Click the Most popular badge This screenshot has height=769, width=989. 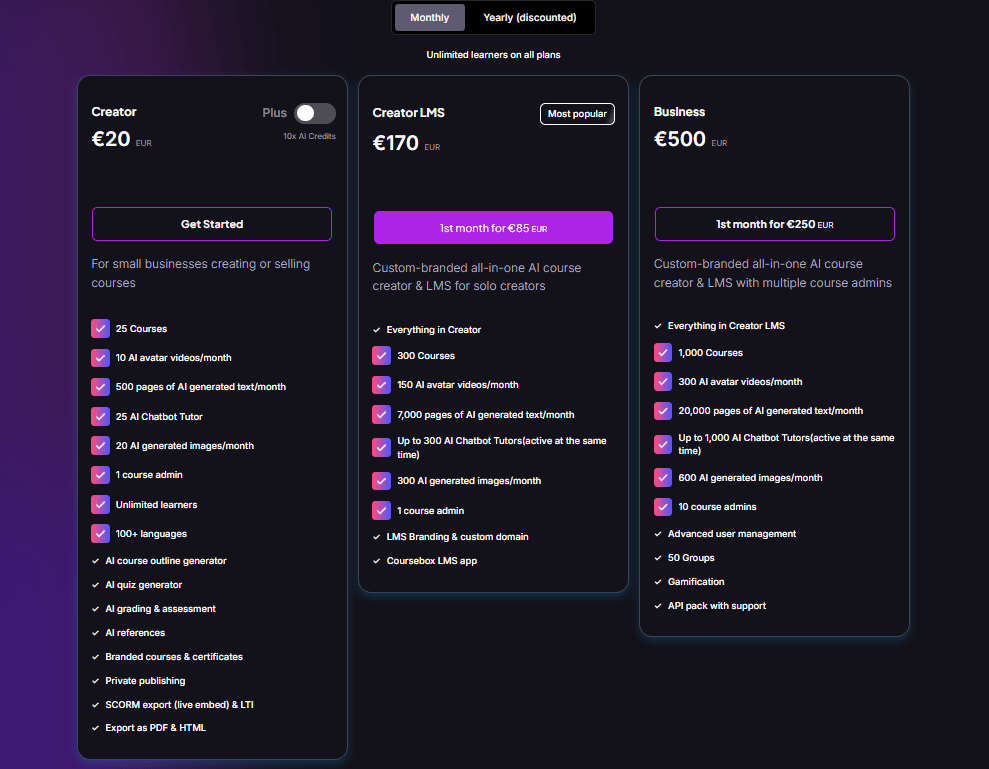577,113
